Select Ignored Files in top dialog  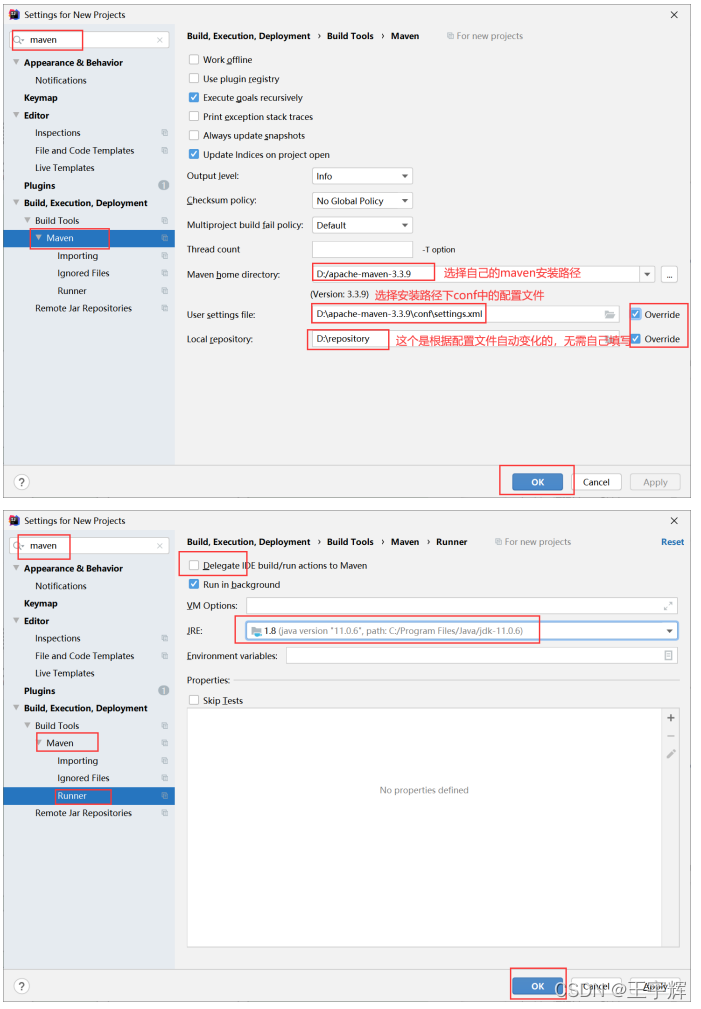pyautogui.click(x=83, y=273)
